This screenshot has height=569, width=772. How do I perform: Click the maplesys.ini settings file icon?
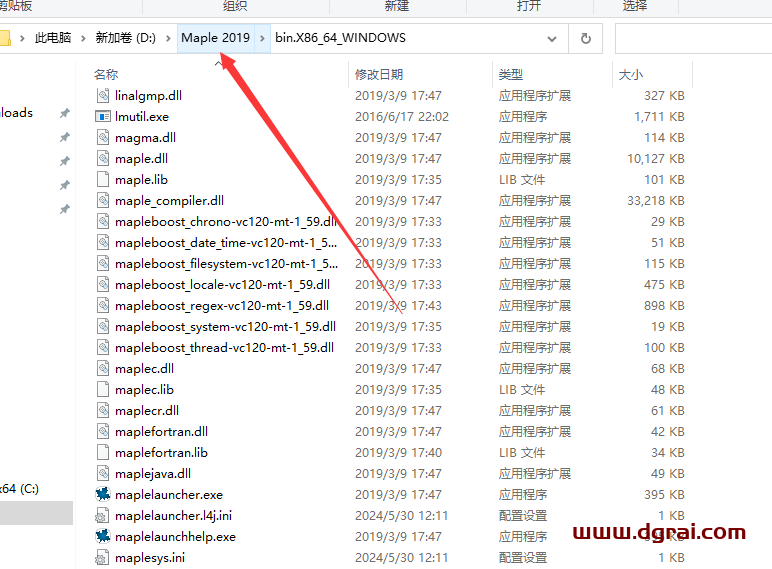[102, 558]
